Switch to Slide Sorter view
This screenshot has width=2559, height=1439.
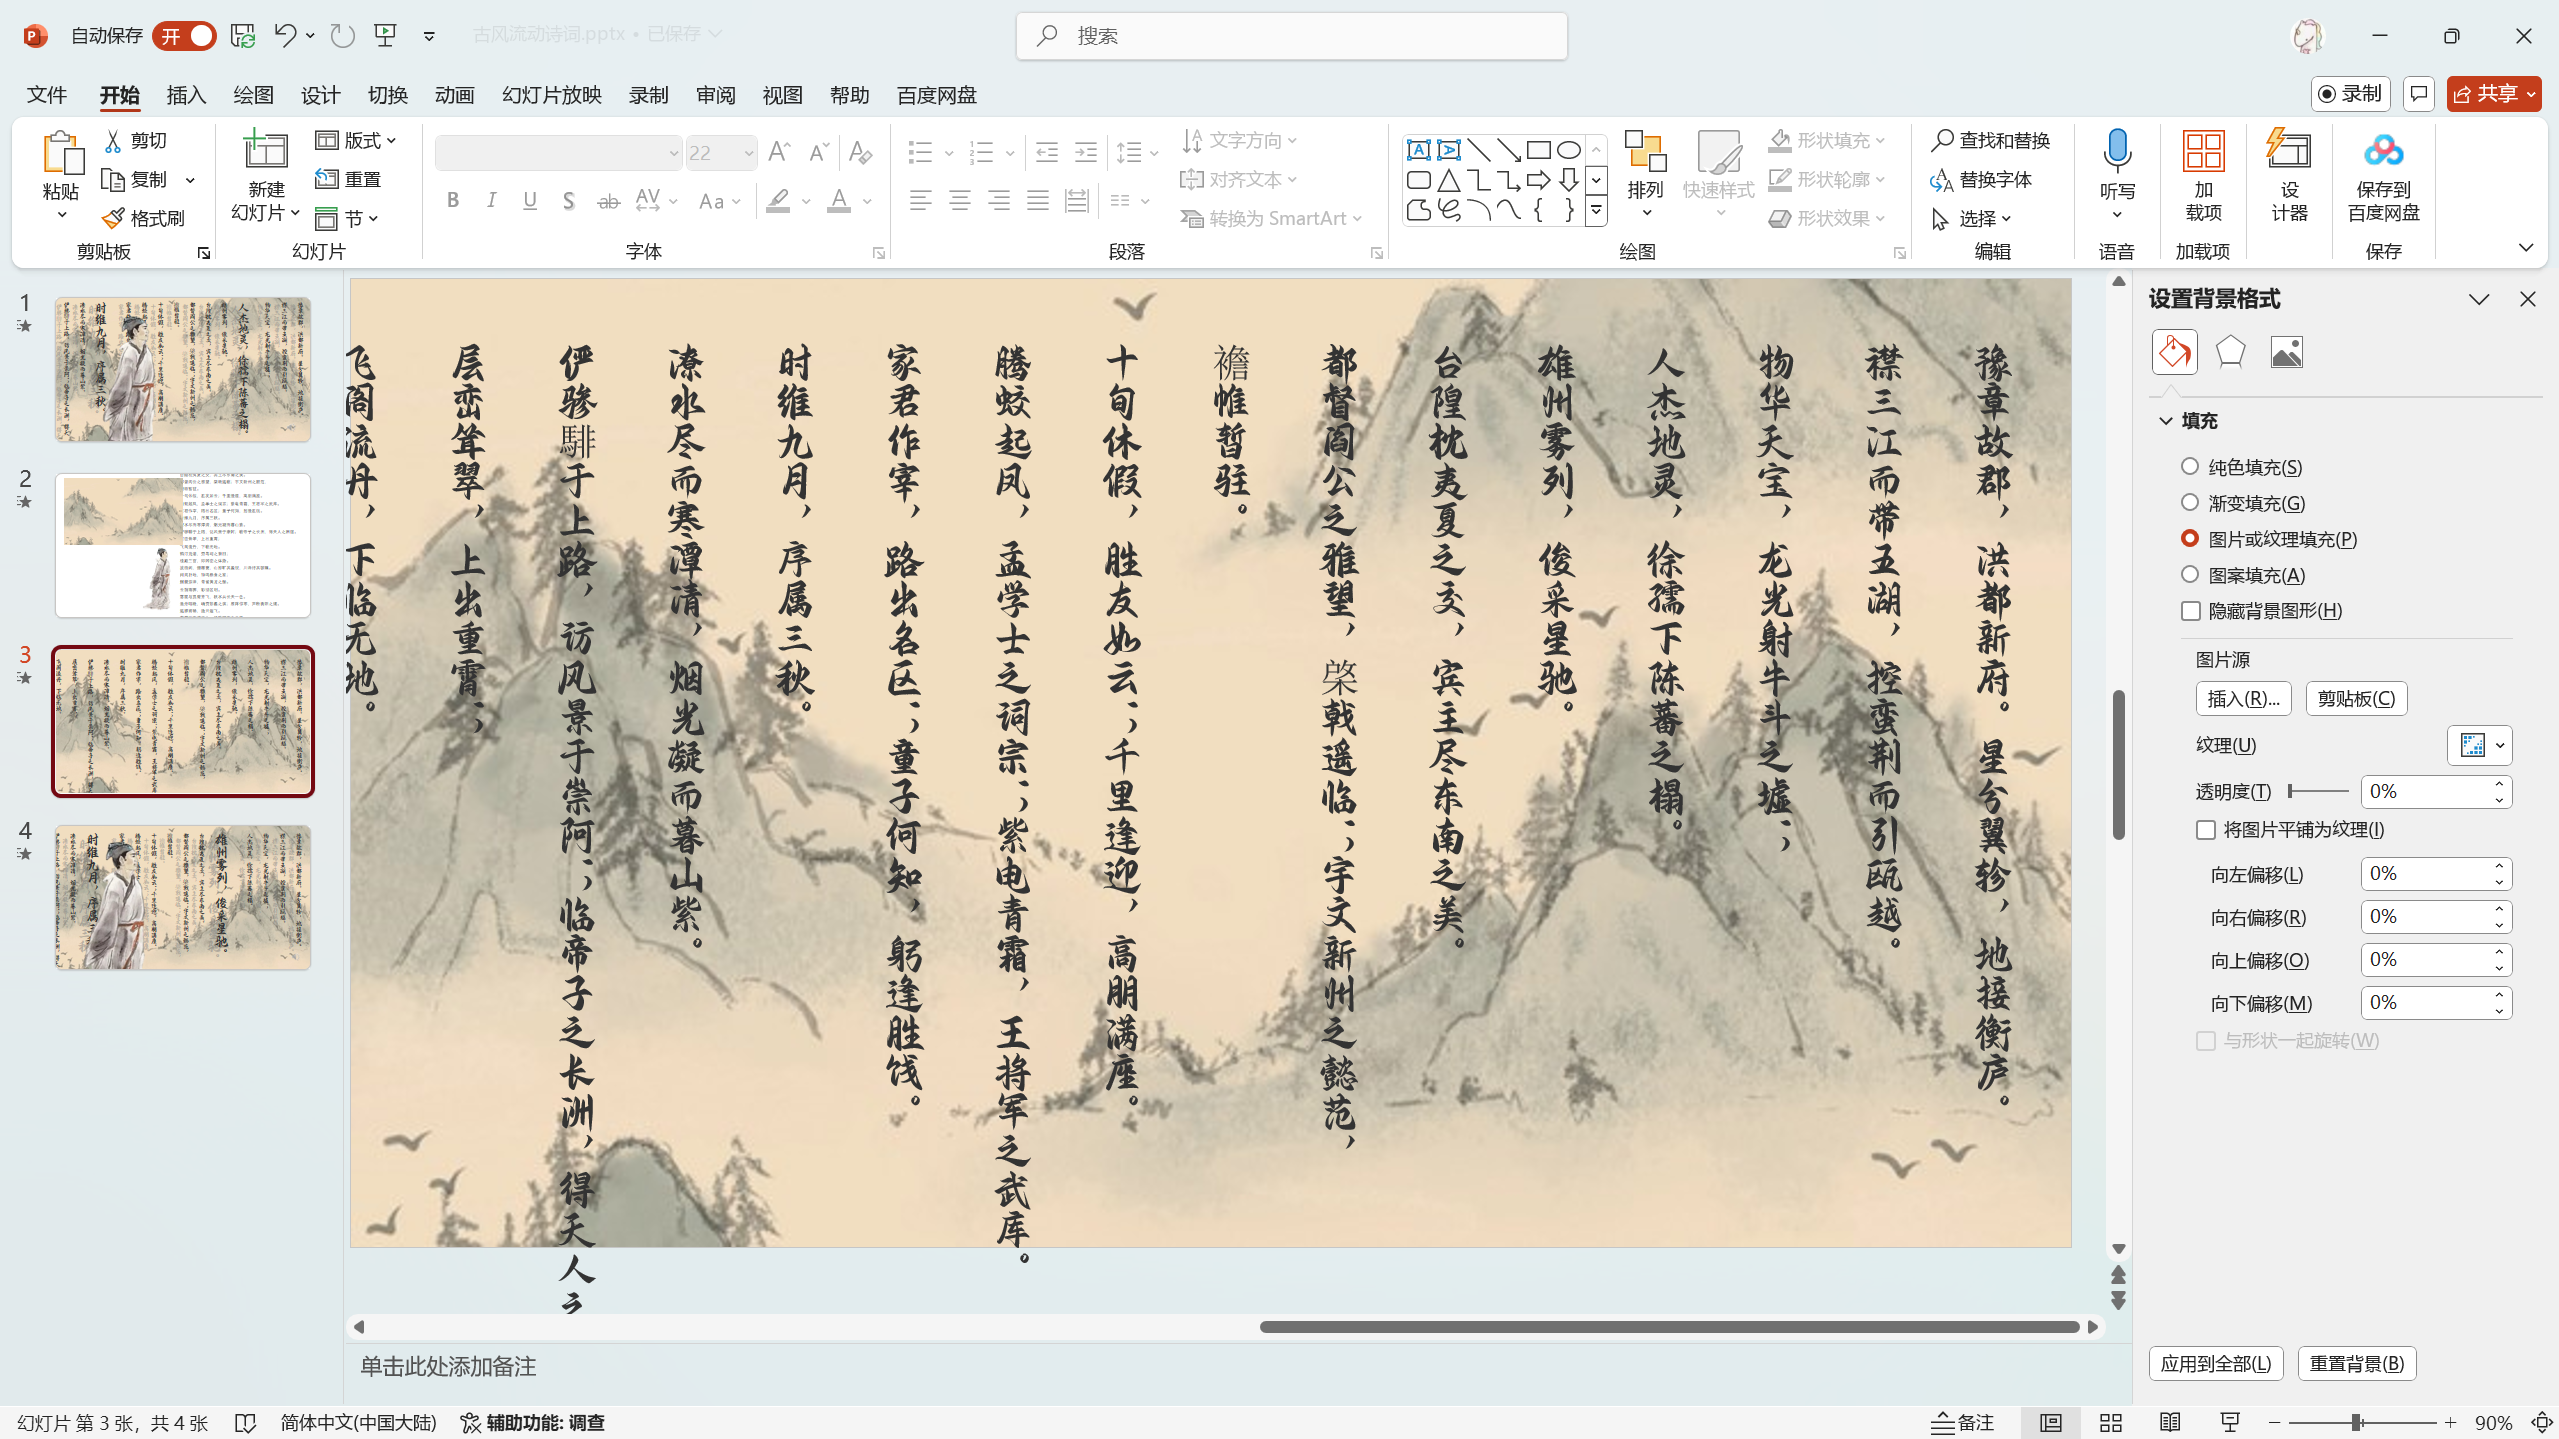(2111, 1423)
